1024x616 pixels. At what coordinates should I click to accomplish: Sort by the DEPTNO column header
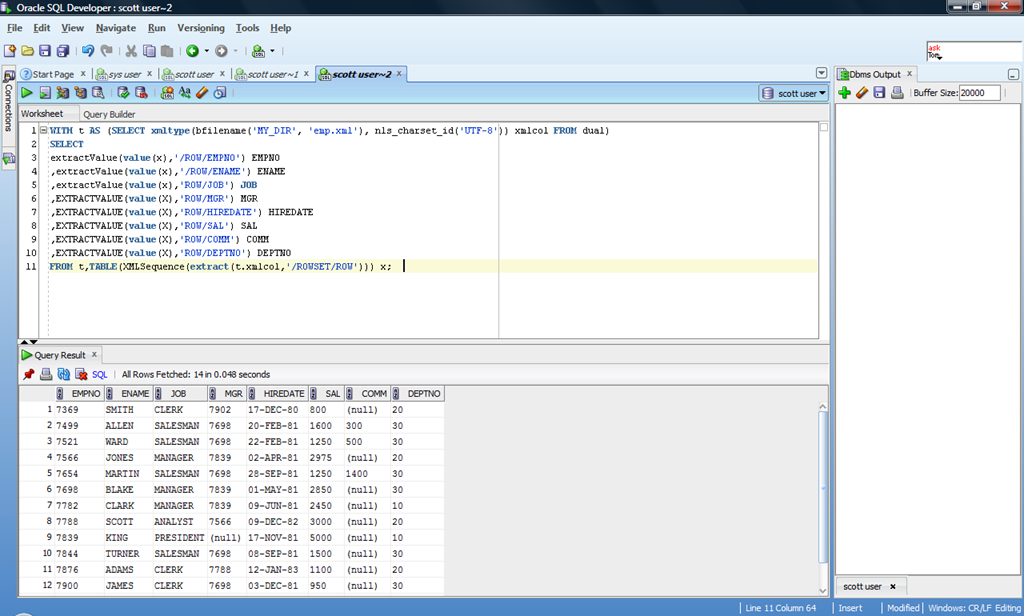(x=418, y=393)
